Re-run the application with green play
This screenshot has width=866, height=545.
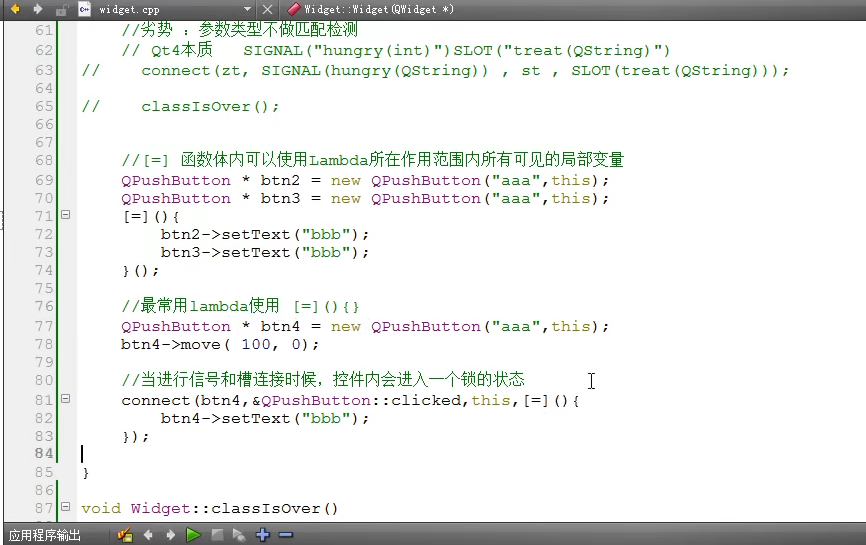point(193,535)
